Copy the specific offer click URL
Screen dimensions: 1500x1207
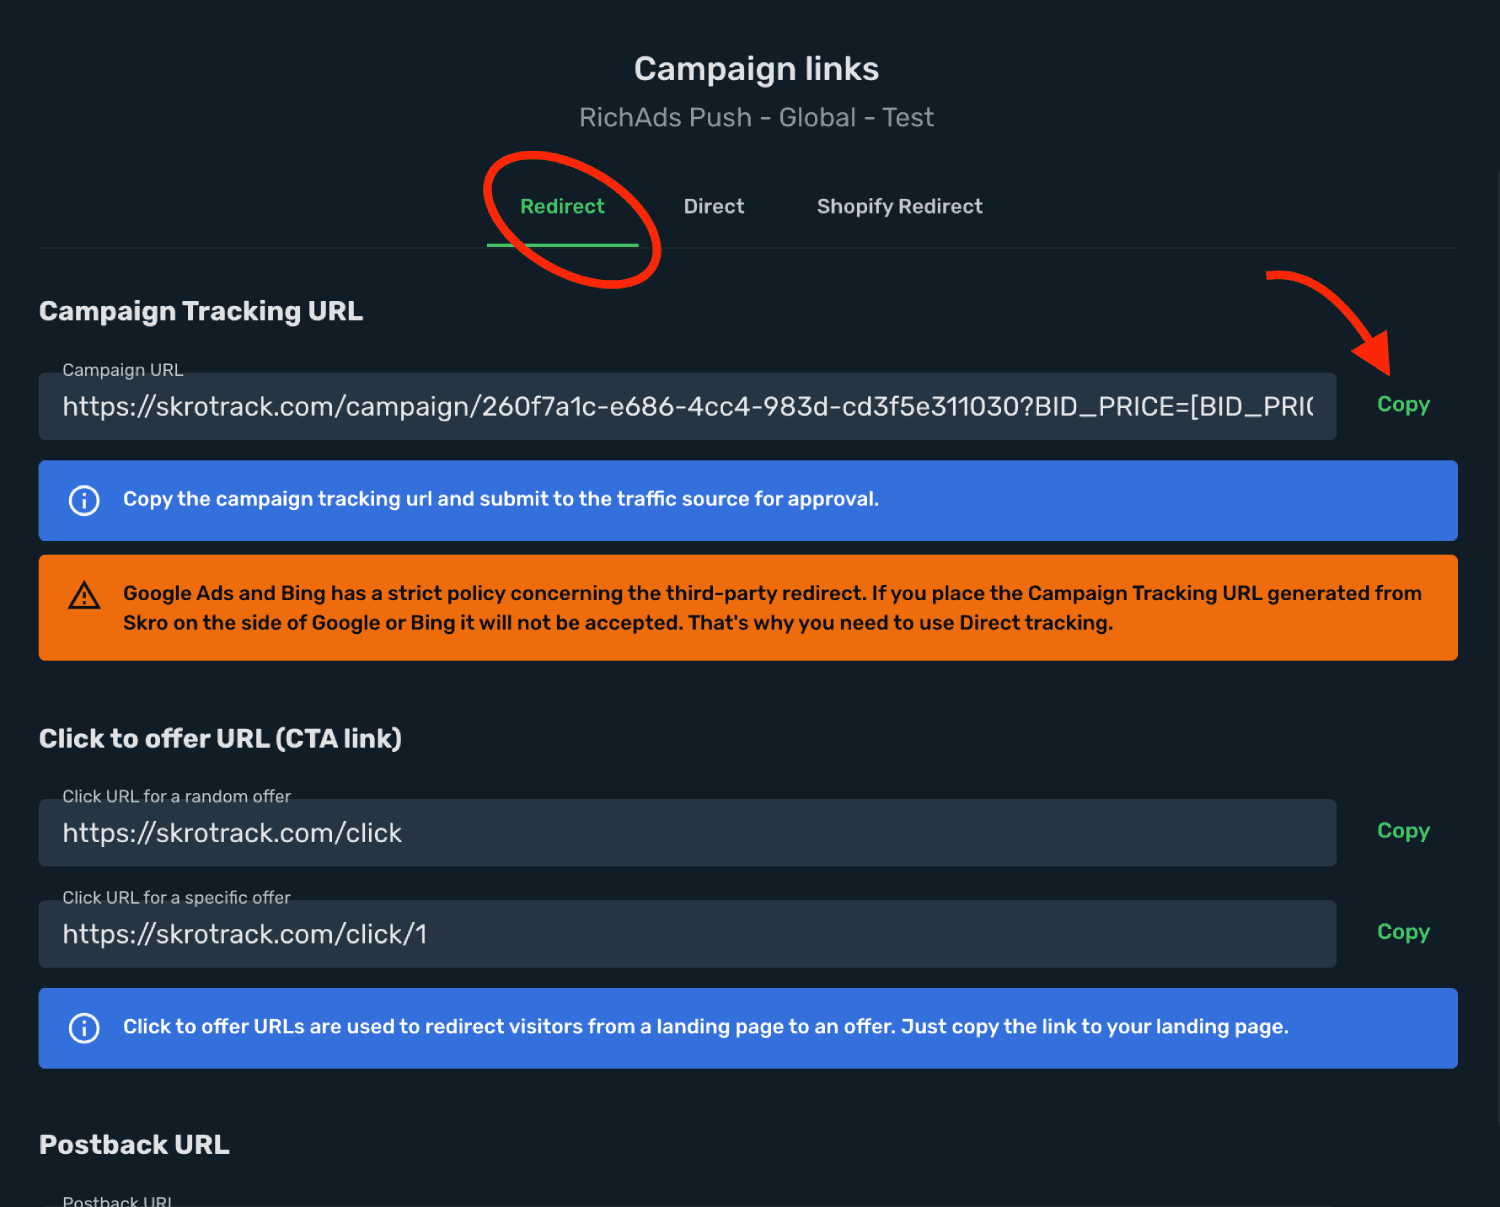click(1403, 932)
